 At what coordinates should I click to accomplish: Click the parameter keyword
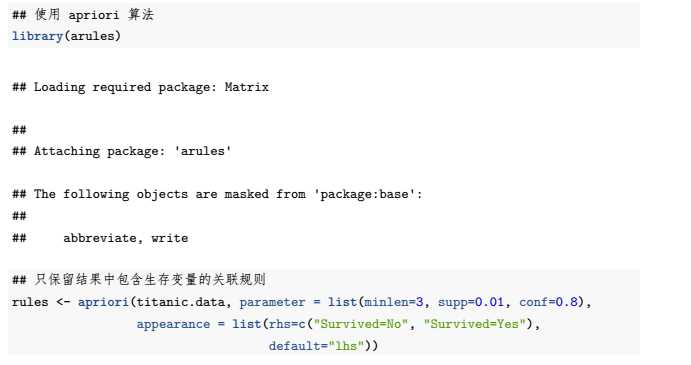coord(272,302)
